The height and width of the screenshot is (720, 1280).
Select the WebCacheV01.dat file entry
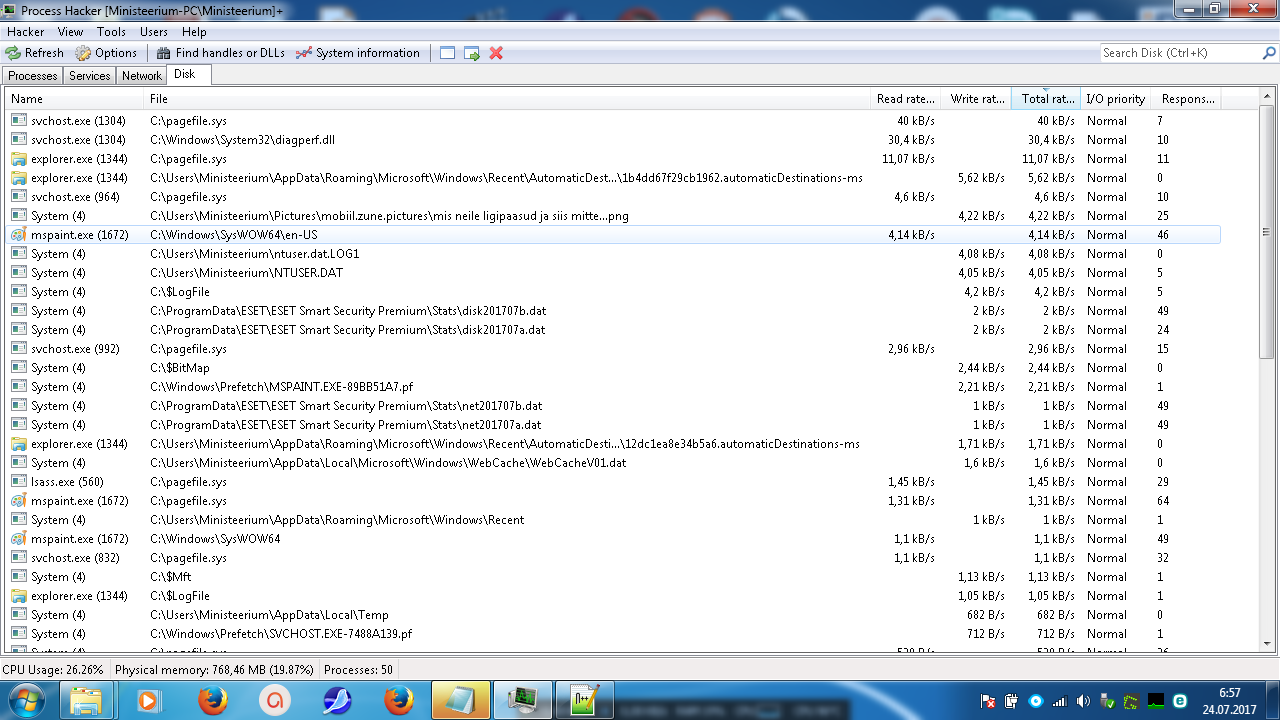388,463
